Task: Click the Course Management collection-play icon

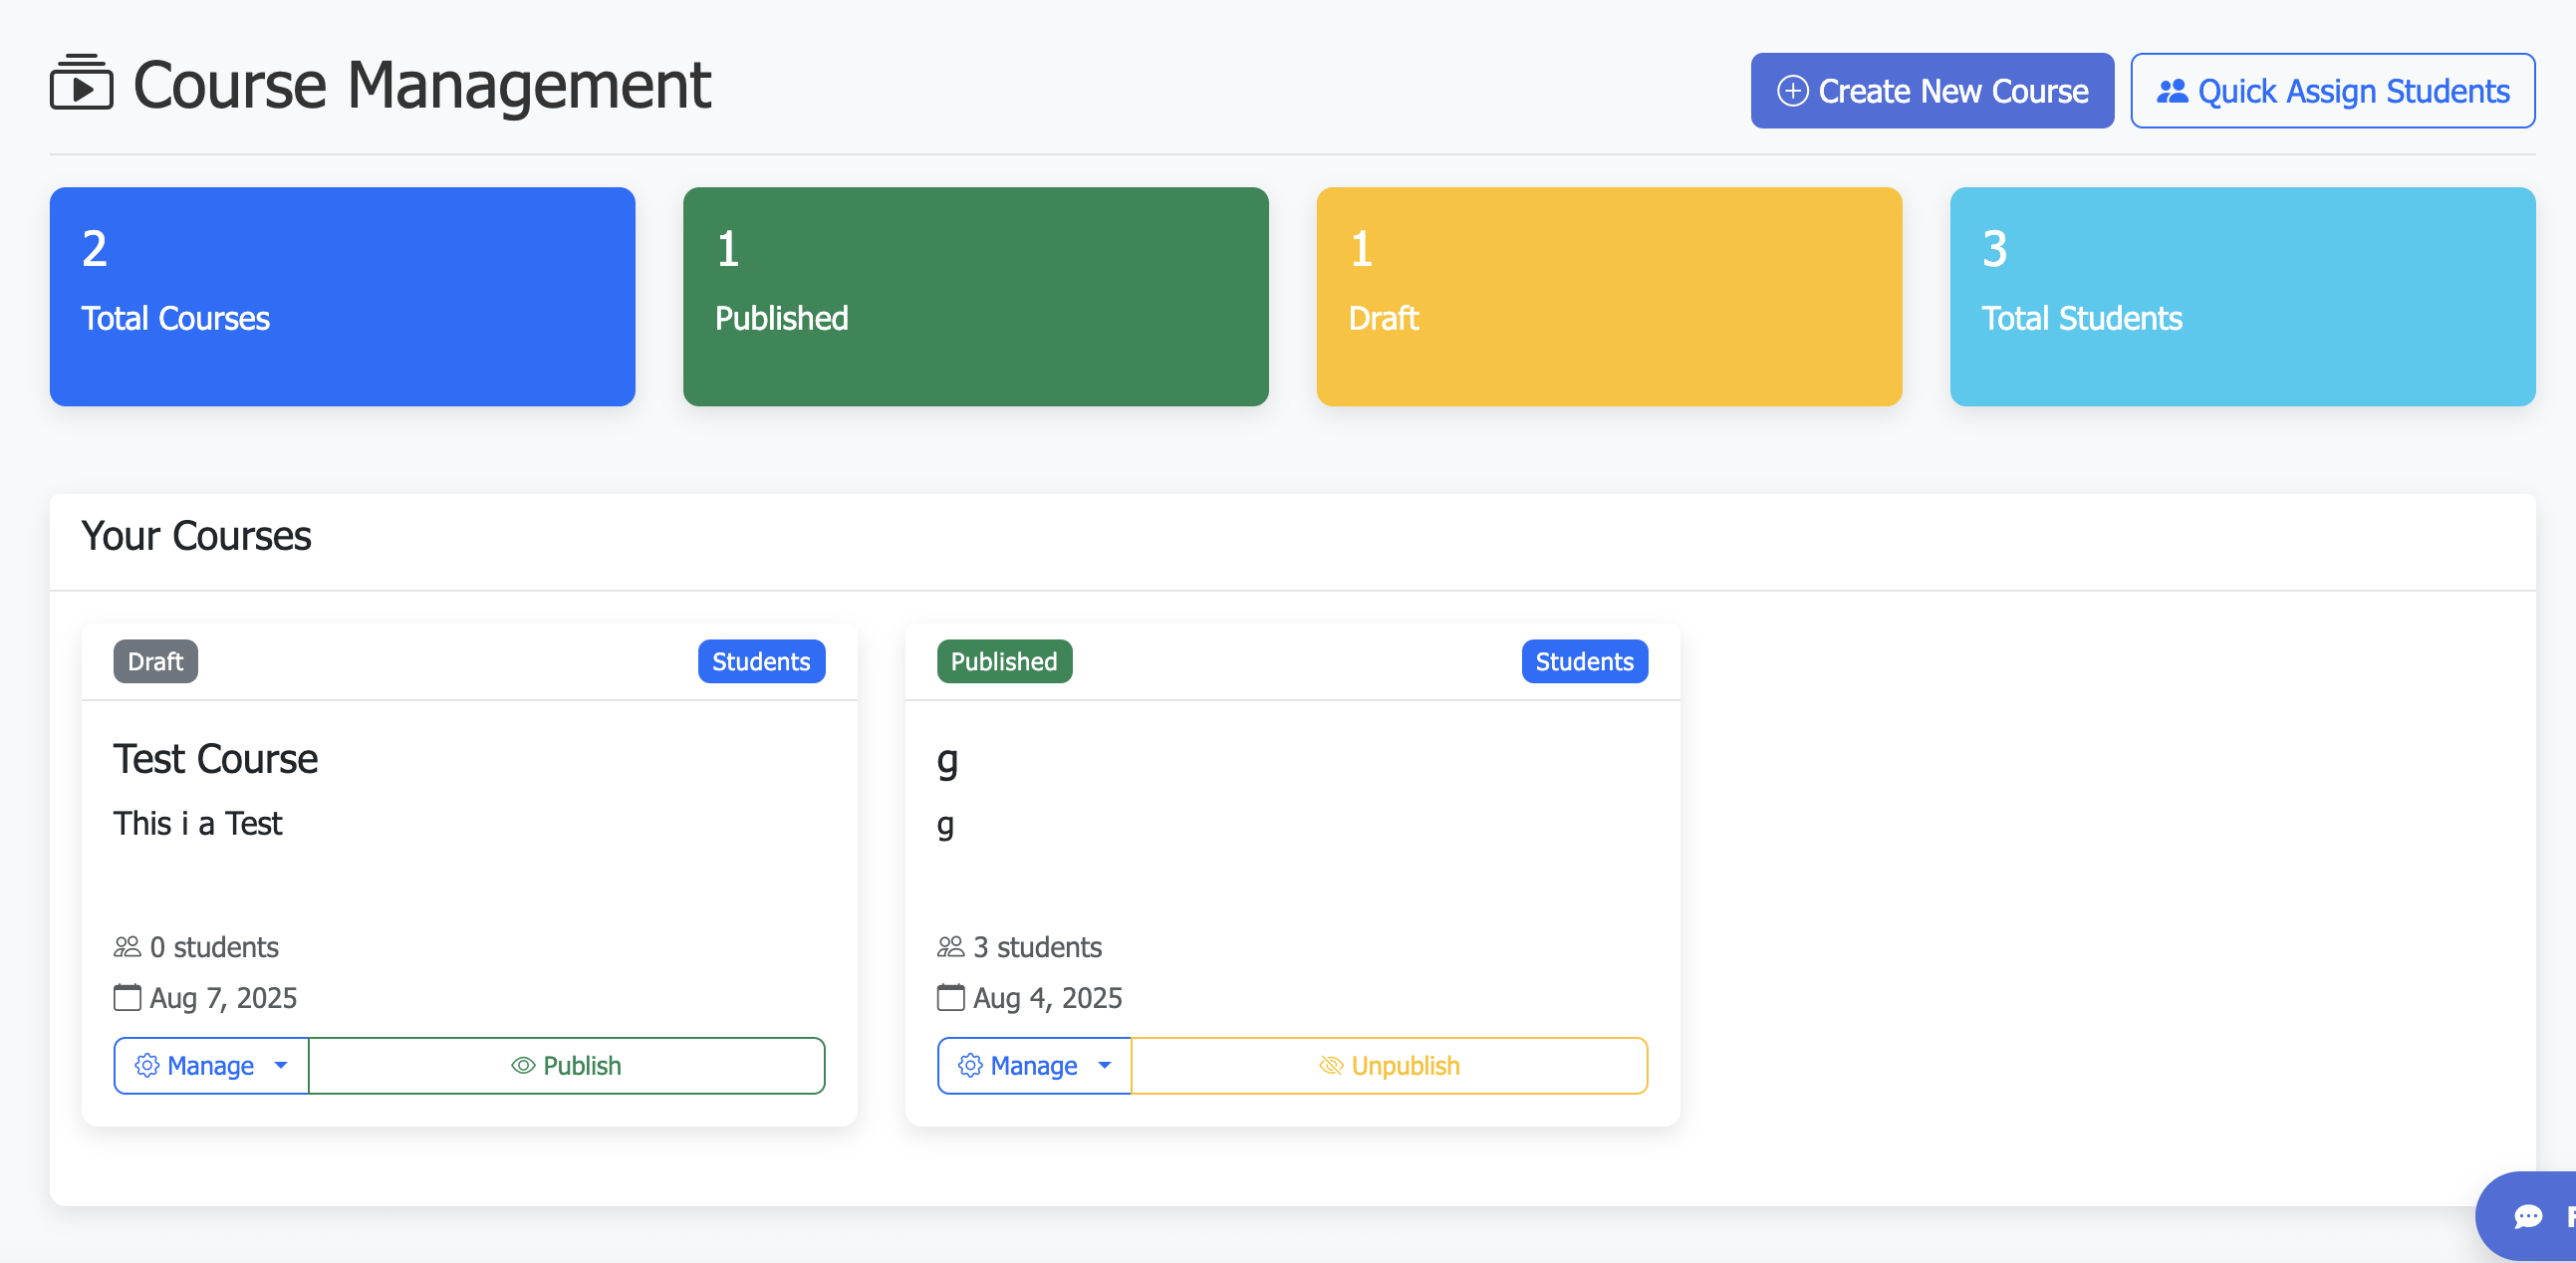Action: 81,84
